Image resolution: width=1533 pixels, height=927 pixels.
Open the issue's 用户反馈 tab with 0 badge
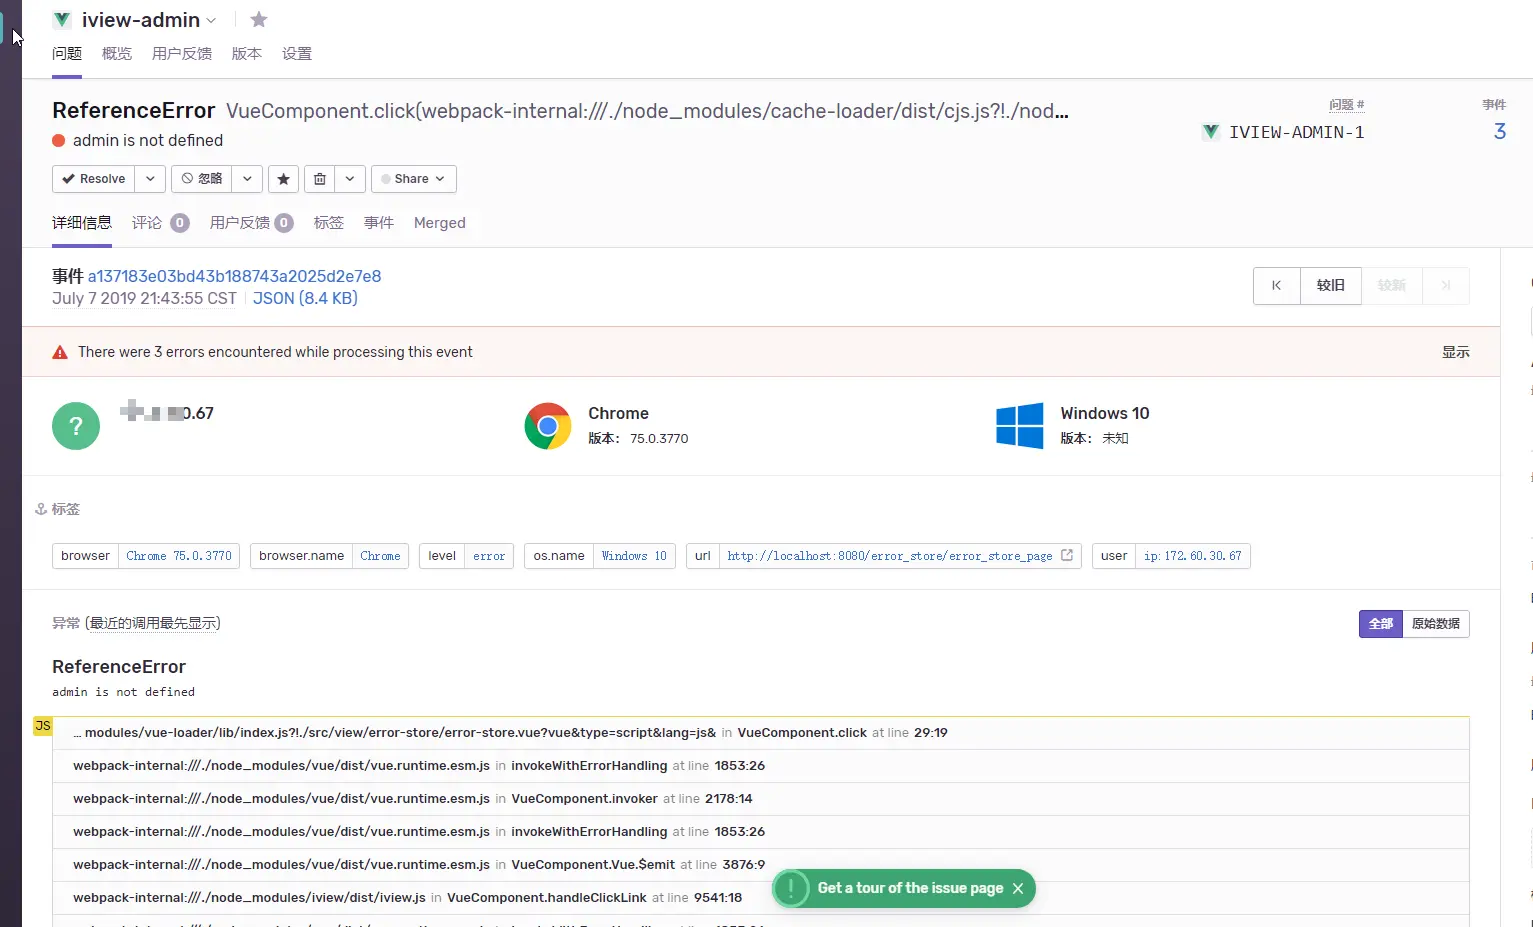251,223
